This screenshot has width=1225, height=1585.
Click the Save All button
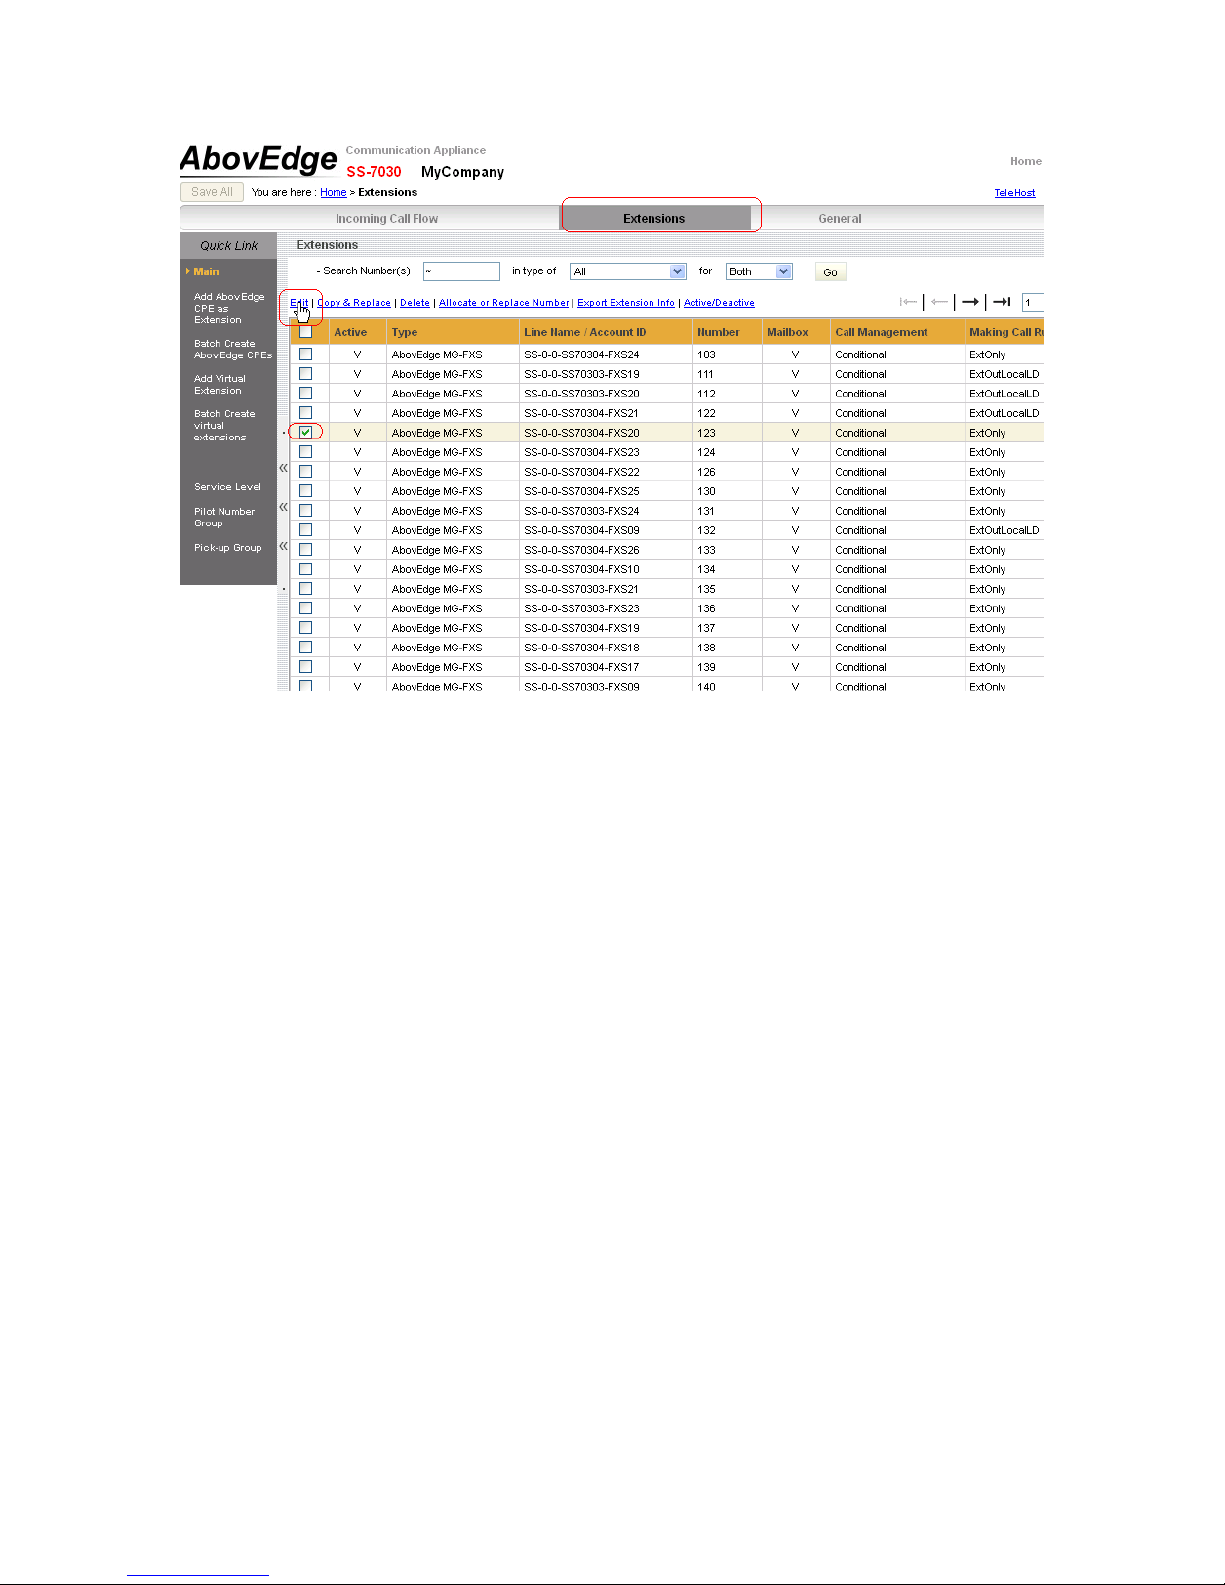click(x=212, y=192)
